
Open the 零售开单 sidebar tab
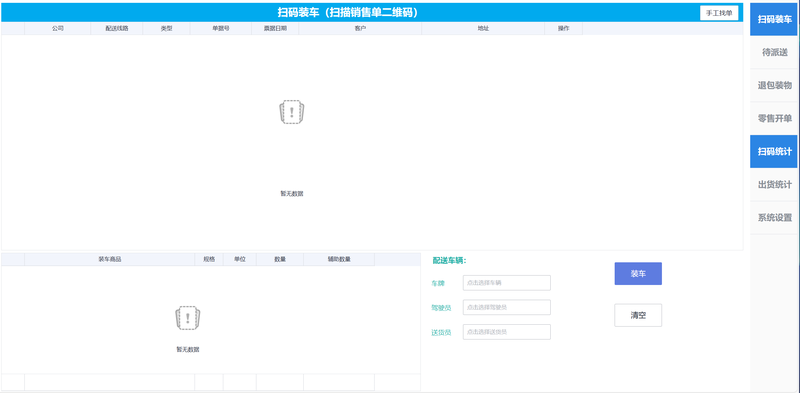(x=773, y=119)
